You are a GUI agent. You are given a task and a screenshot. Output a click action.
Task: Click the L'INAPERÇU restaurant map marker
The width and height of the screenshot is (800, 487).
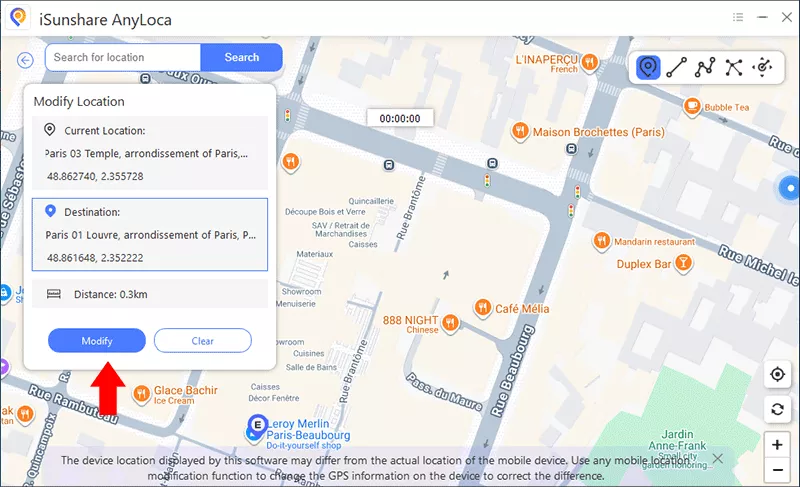pyautogui.click(x=590, y=63)
